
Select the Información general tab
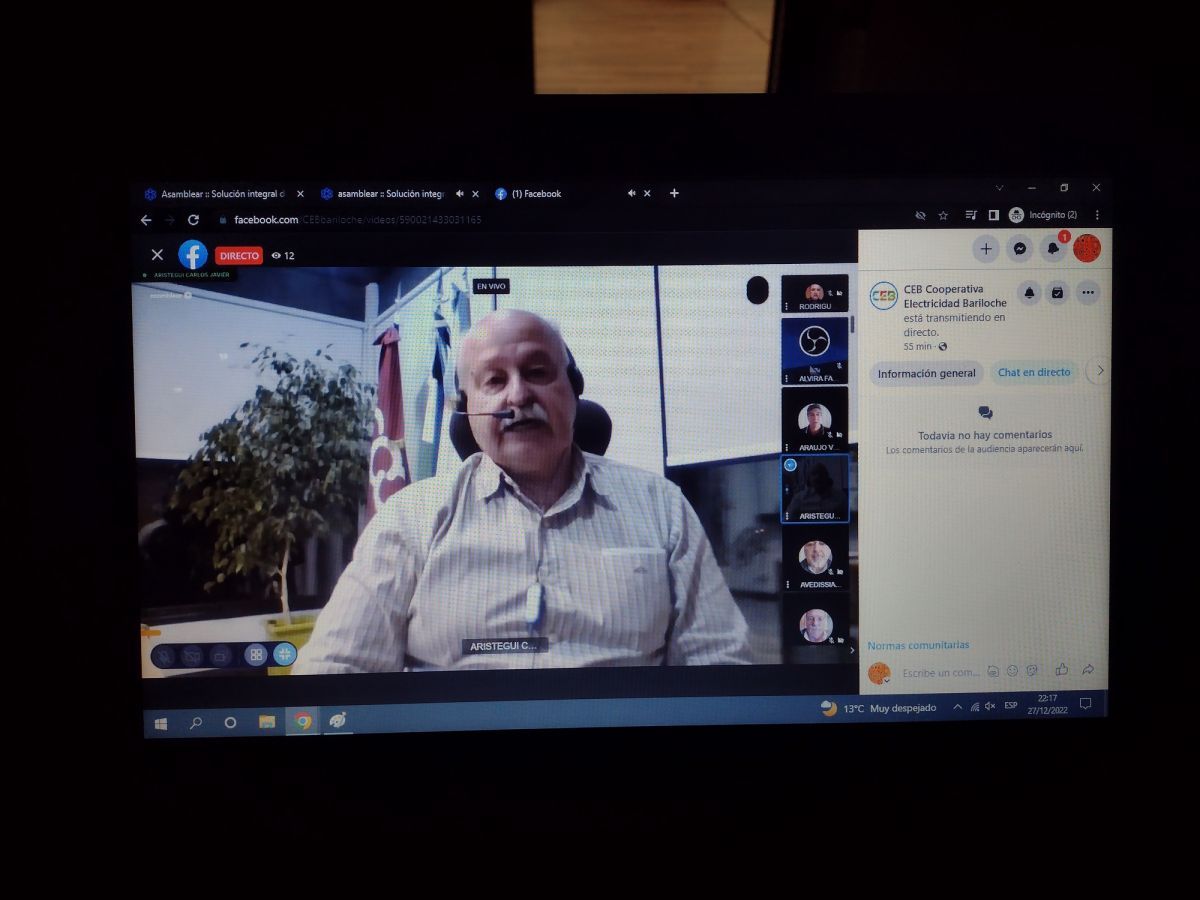(926, 374)
